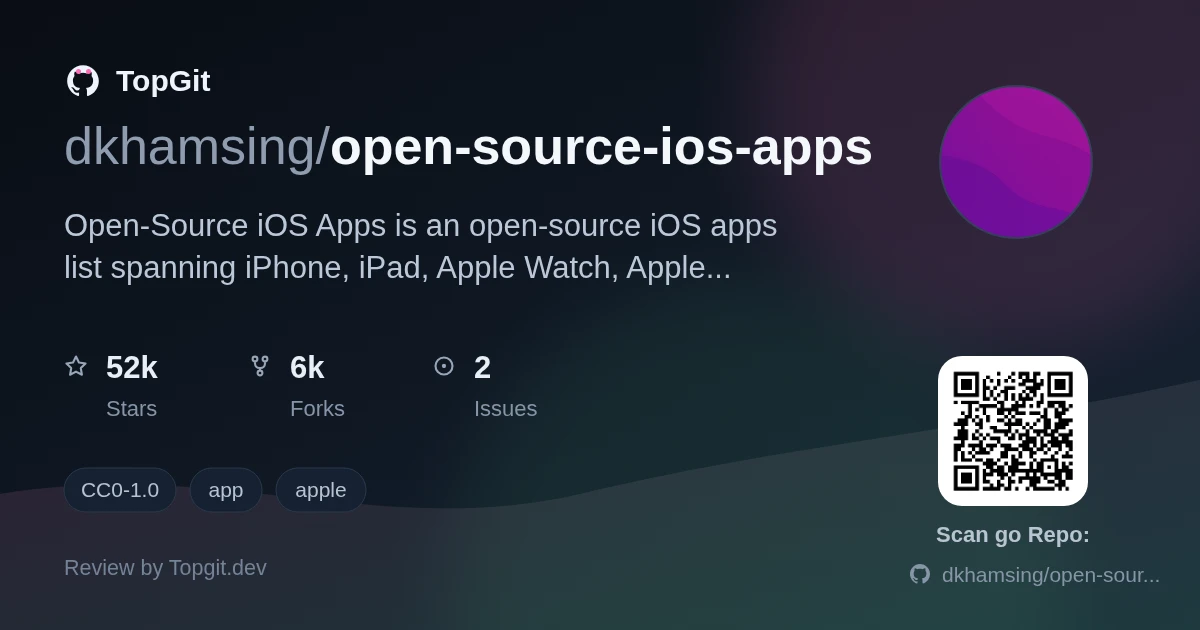The height and width of the screenshot is (630, 1200).
Task: Click the Forks label
Action: 317,409
